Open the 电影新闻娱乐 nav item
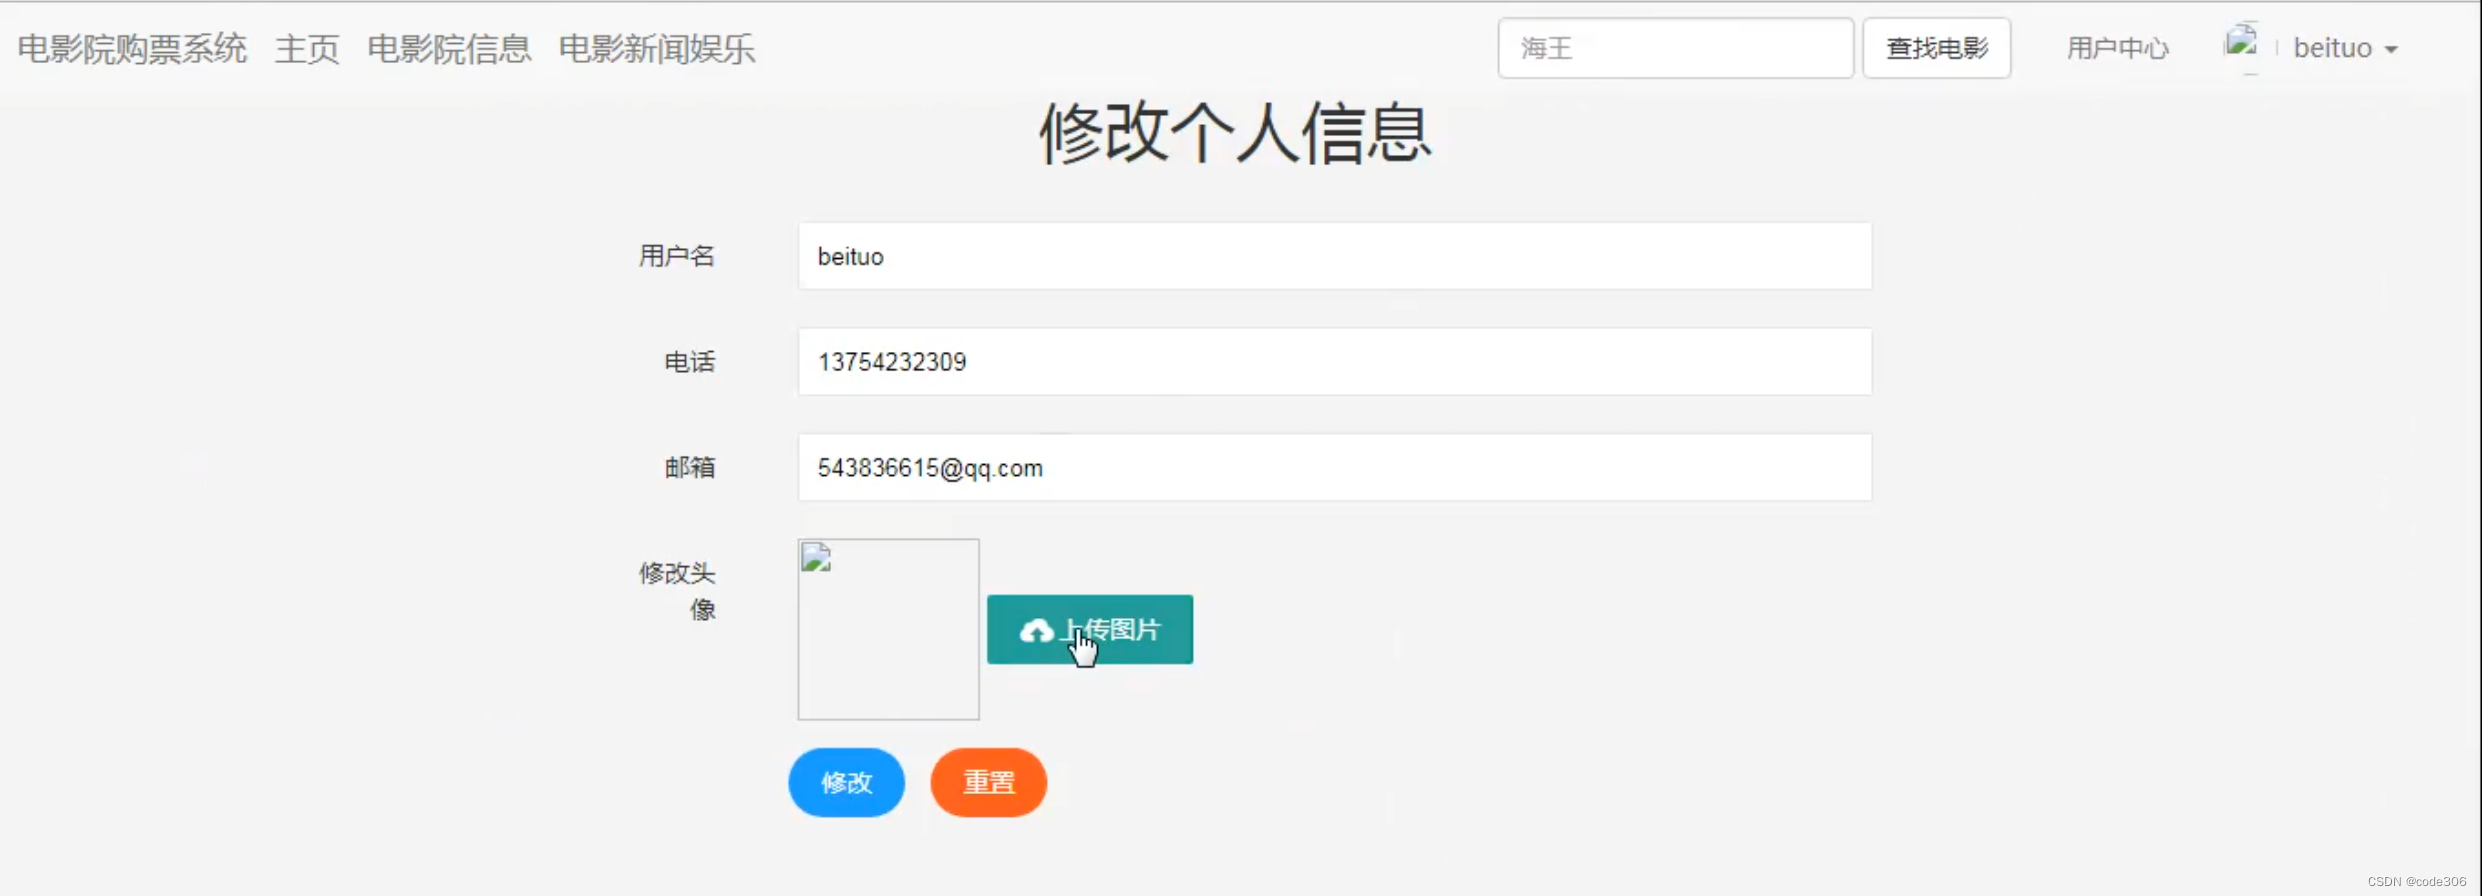The image size is (2482, 896). click(656, 48)
